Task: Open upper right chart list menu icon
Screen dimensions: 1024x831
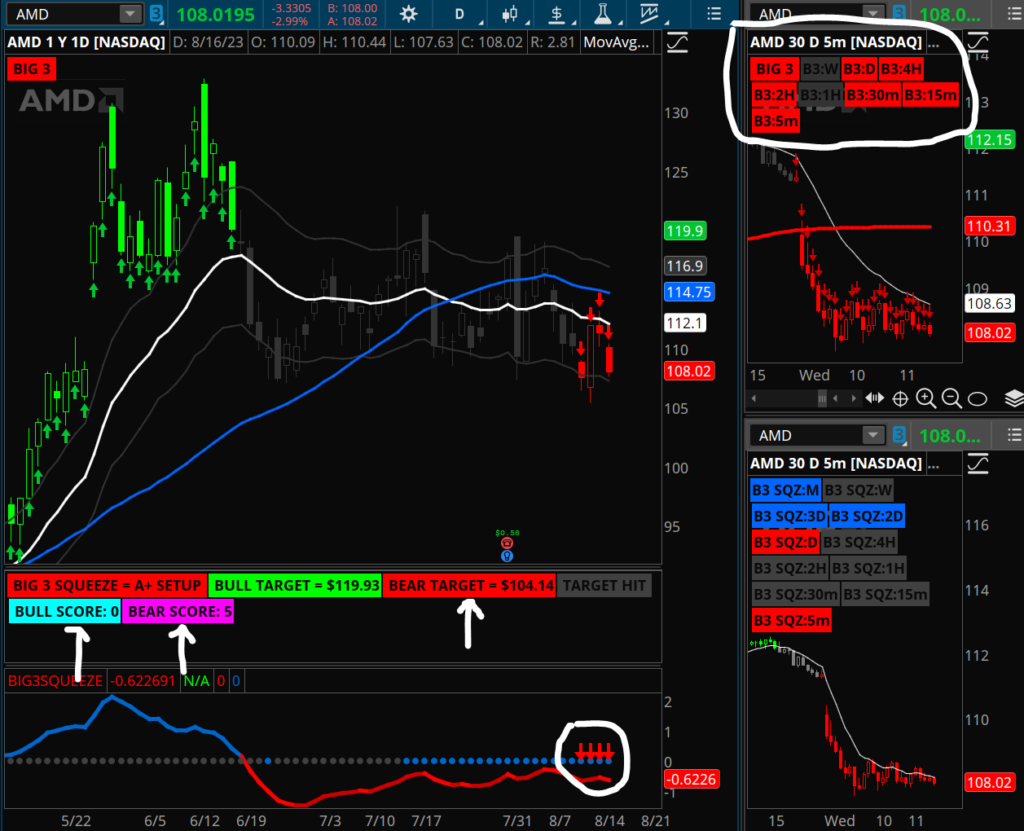Action: click(x=1014, y=14)
